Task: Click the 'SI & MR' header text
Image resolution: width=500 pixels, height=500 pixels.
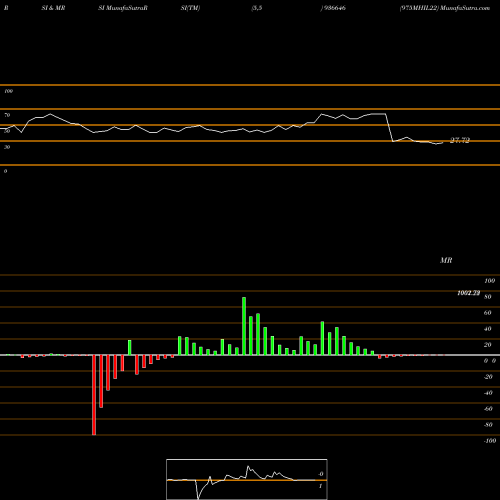Action: click(x=53, y=8)
